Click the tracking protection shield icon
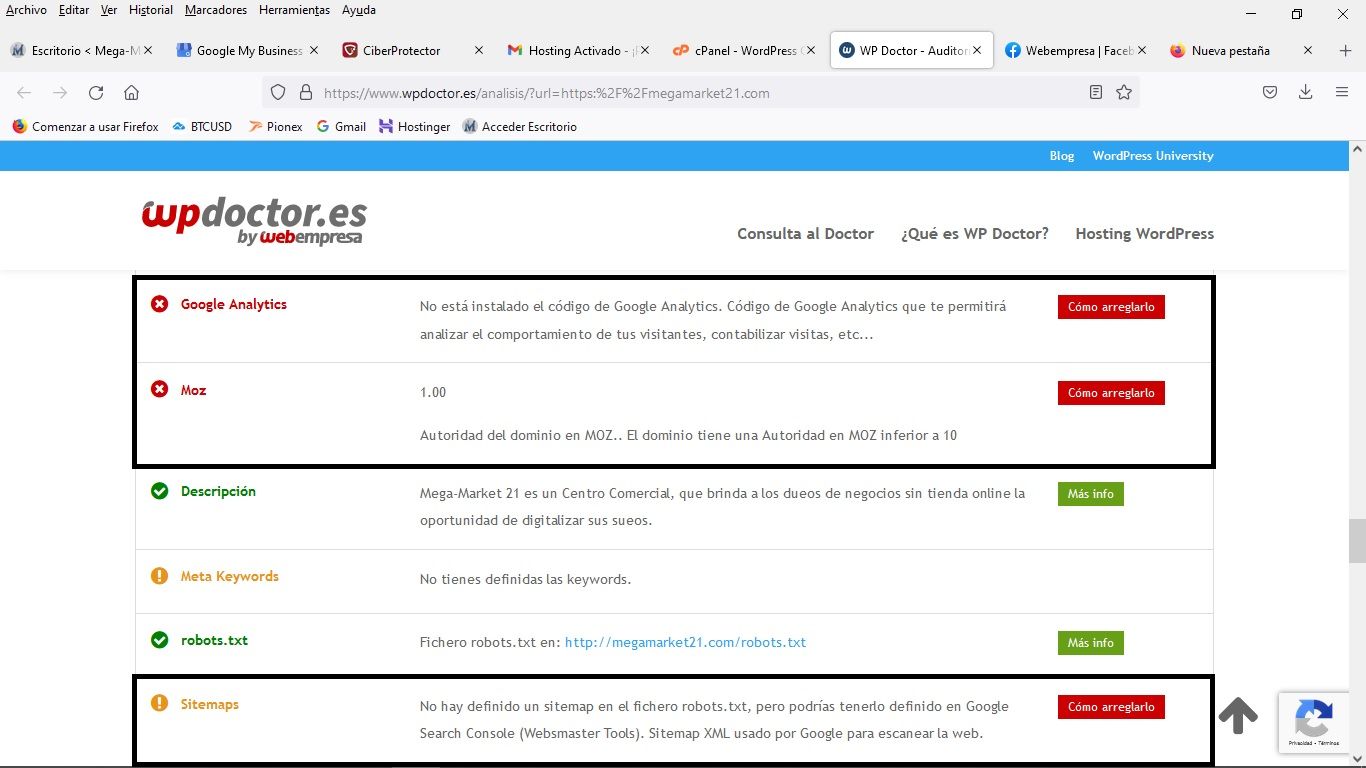The image size is (1366, 768). [x=278, y=93]
